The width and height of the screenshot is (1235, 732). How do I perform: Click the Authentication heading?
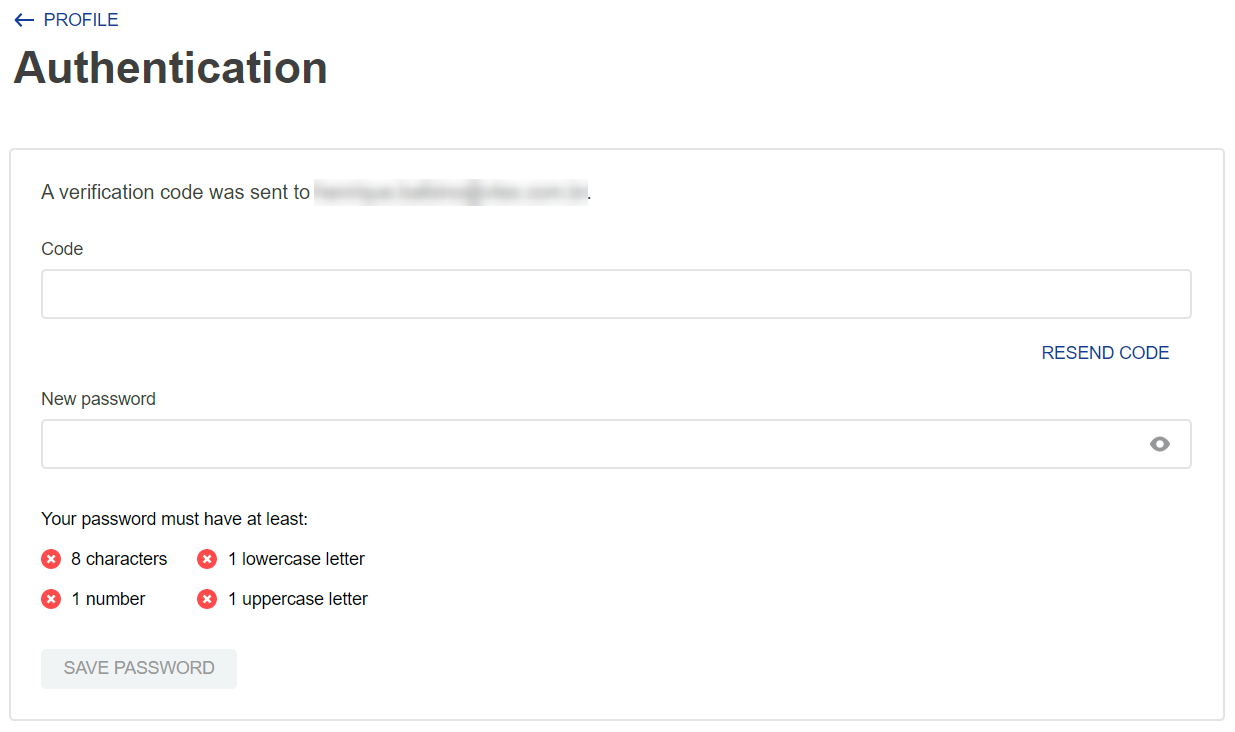coord(170,67)
